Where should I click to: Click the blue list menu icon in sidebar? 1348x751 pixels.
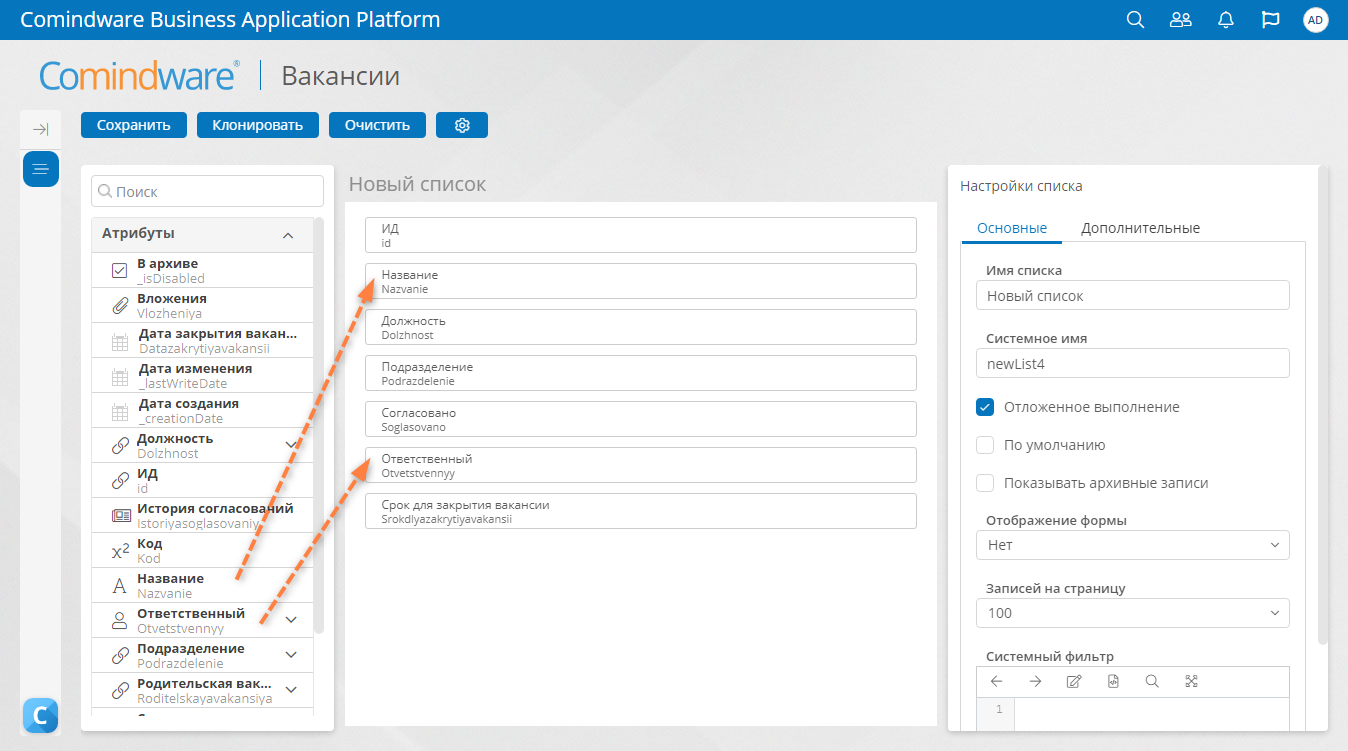point(41,169)
